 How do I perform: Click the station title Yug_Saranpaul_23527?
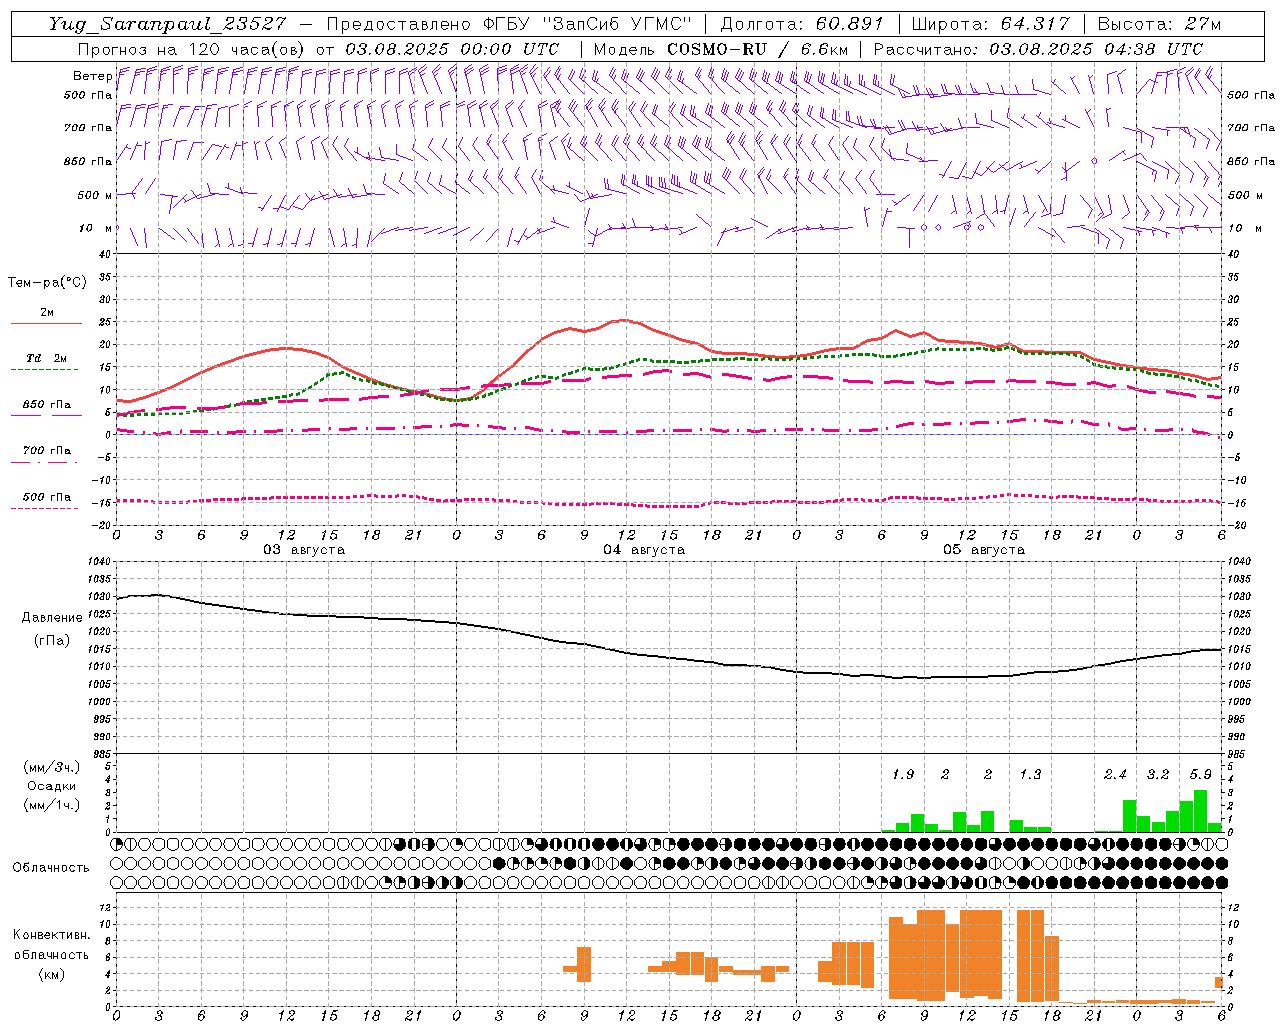click(168, 24)
